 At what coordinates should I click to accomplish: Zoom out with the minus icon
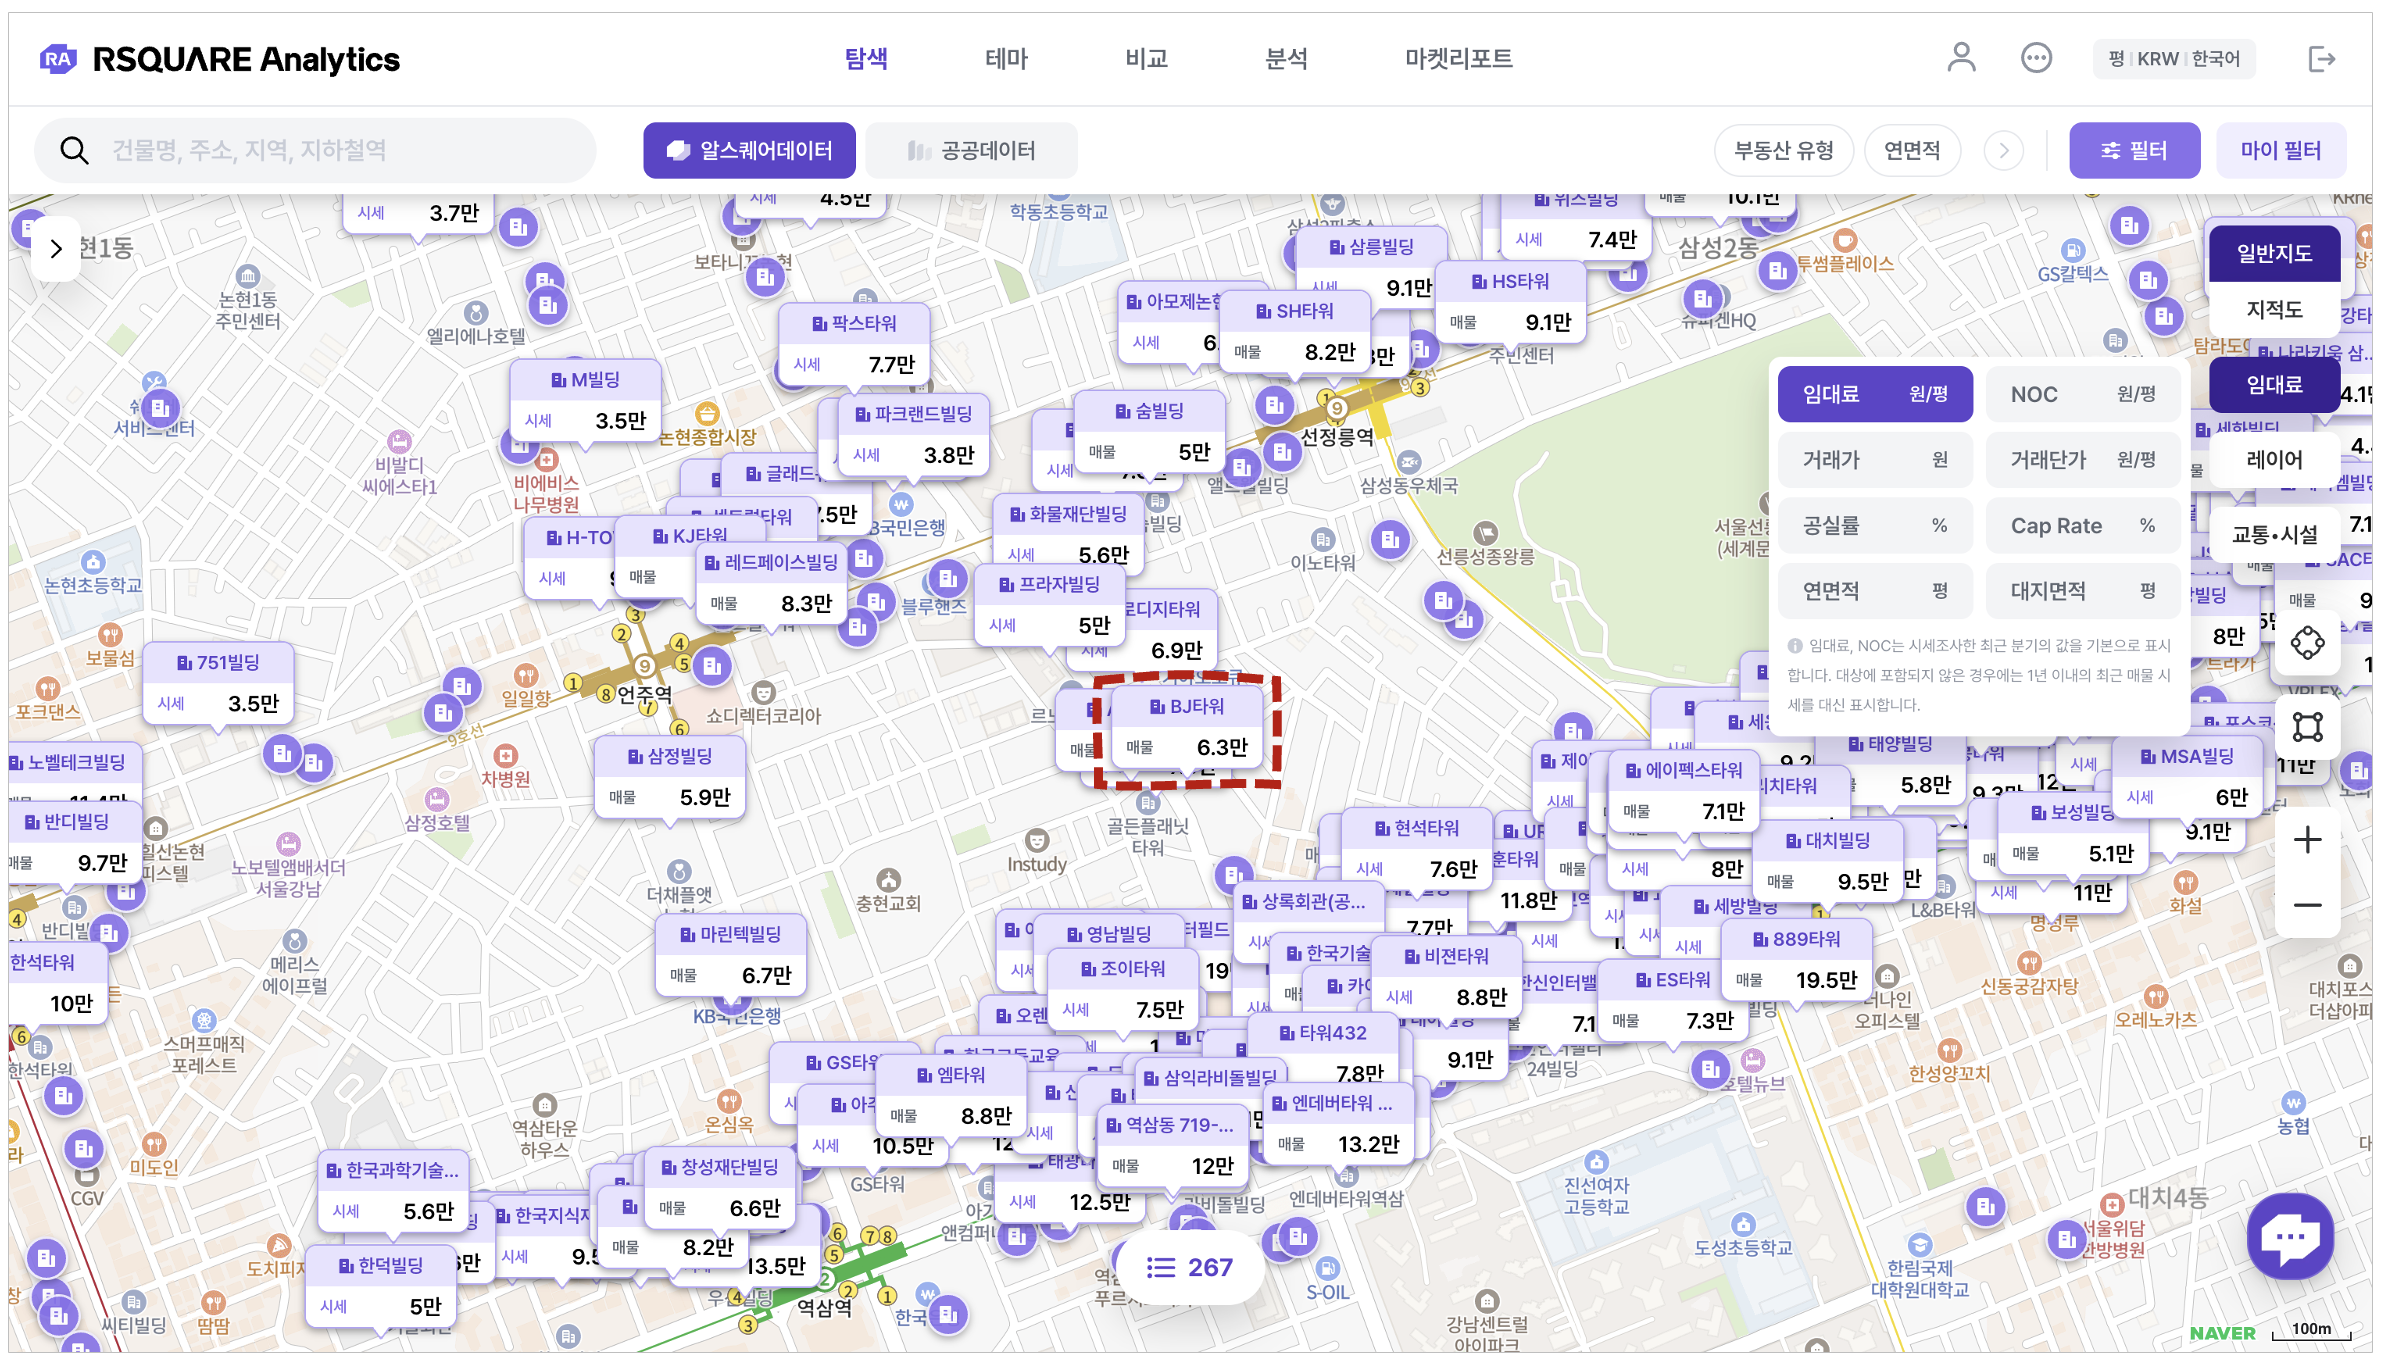point(2307,905)
